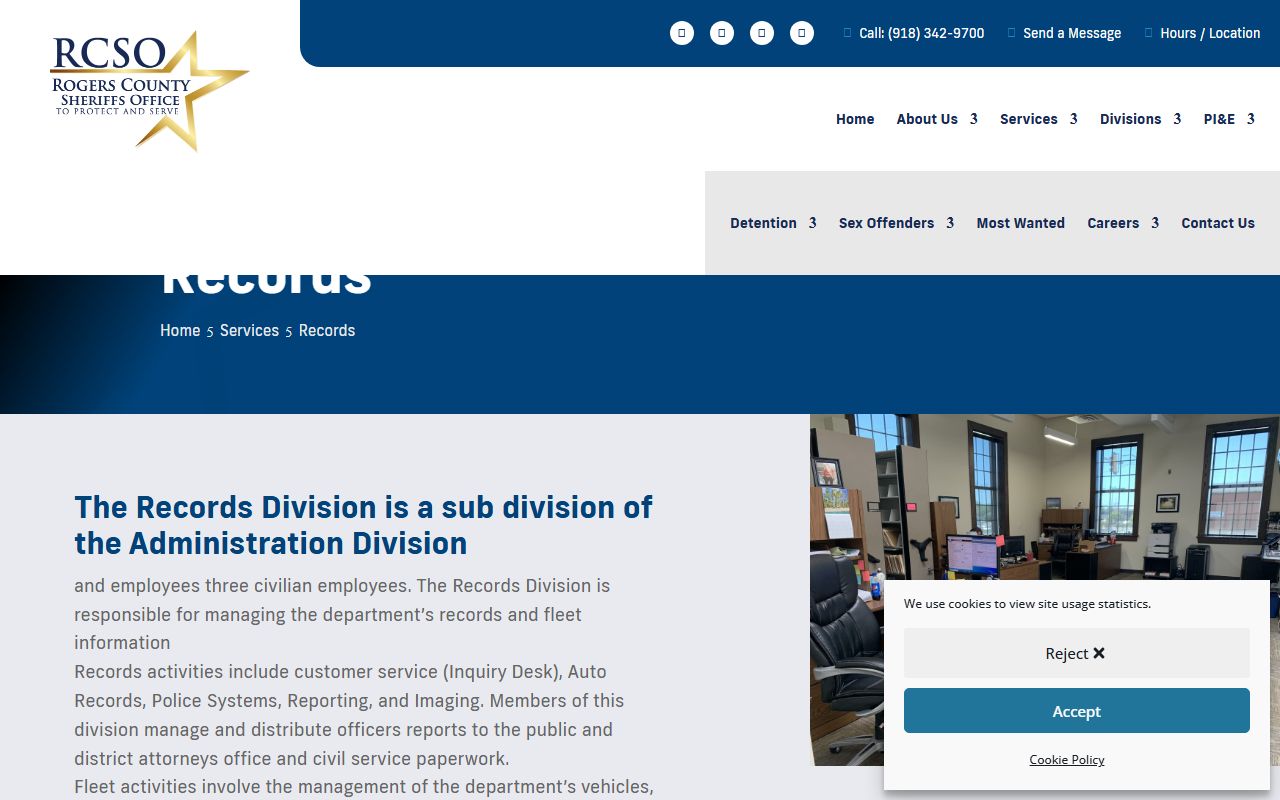This screenshot has width=1280, height=800.
Task: Click the icon beside Hours / Location
Action: point(1149,33)
